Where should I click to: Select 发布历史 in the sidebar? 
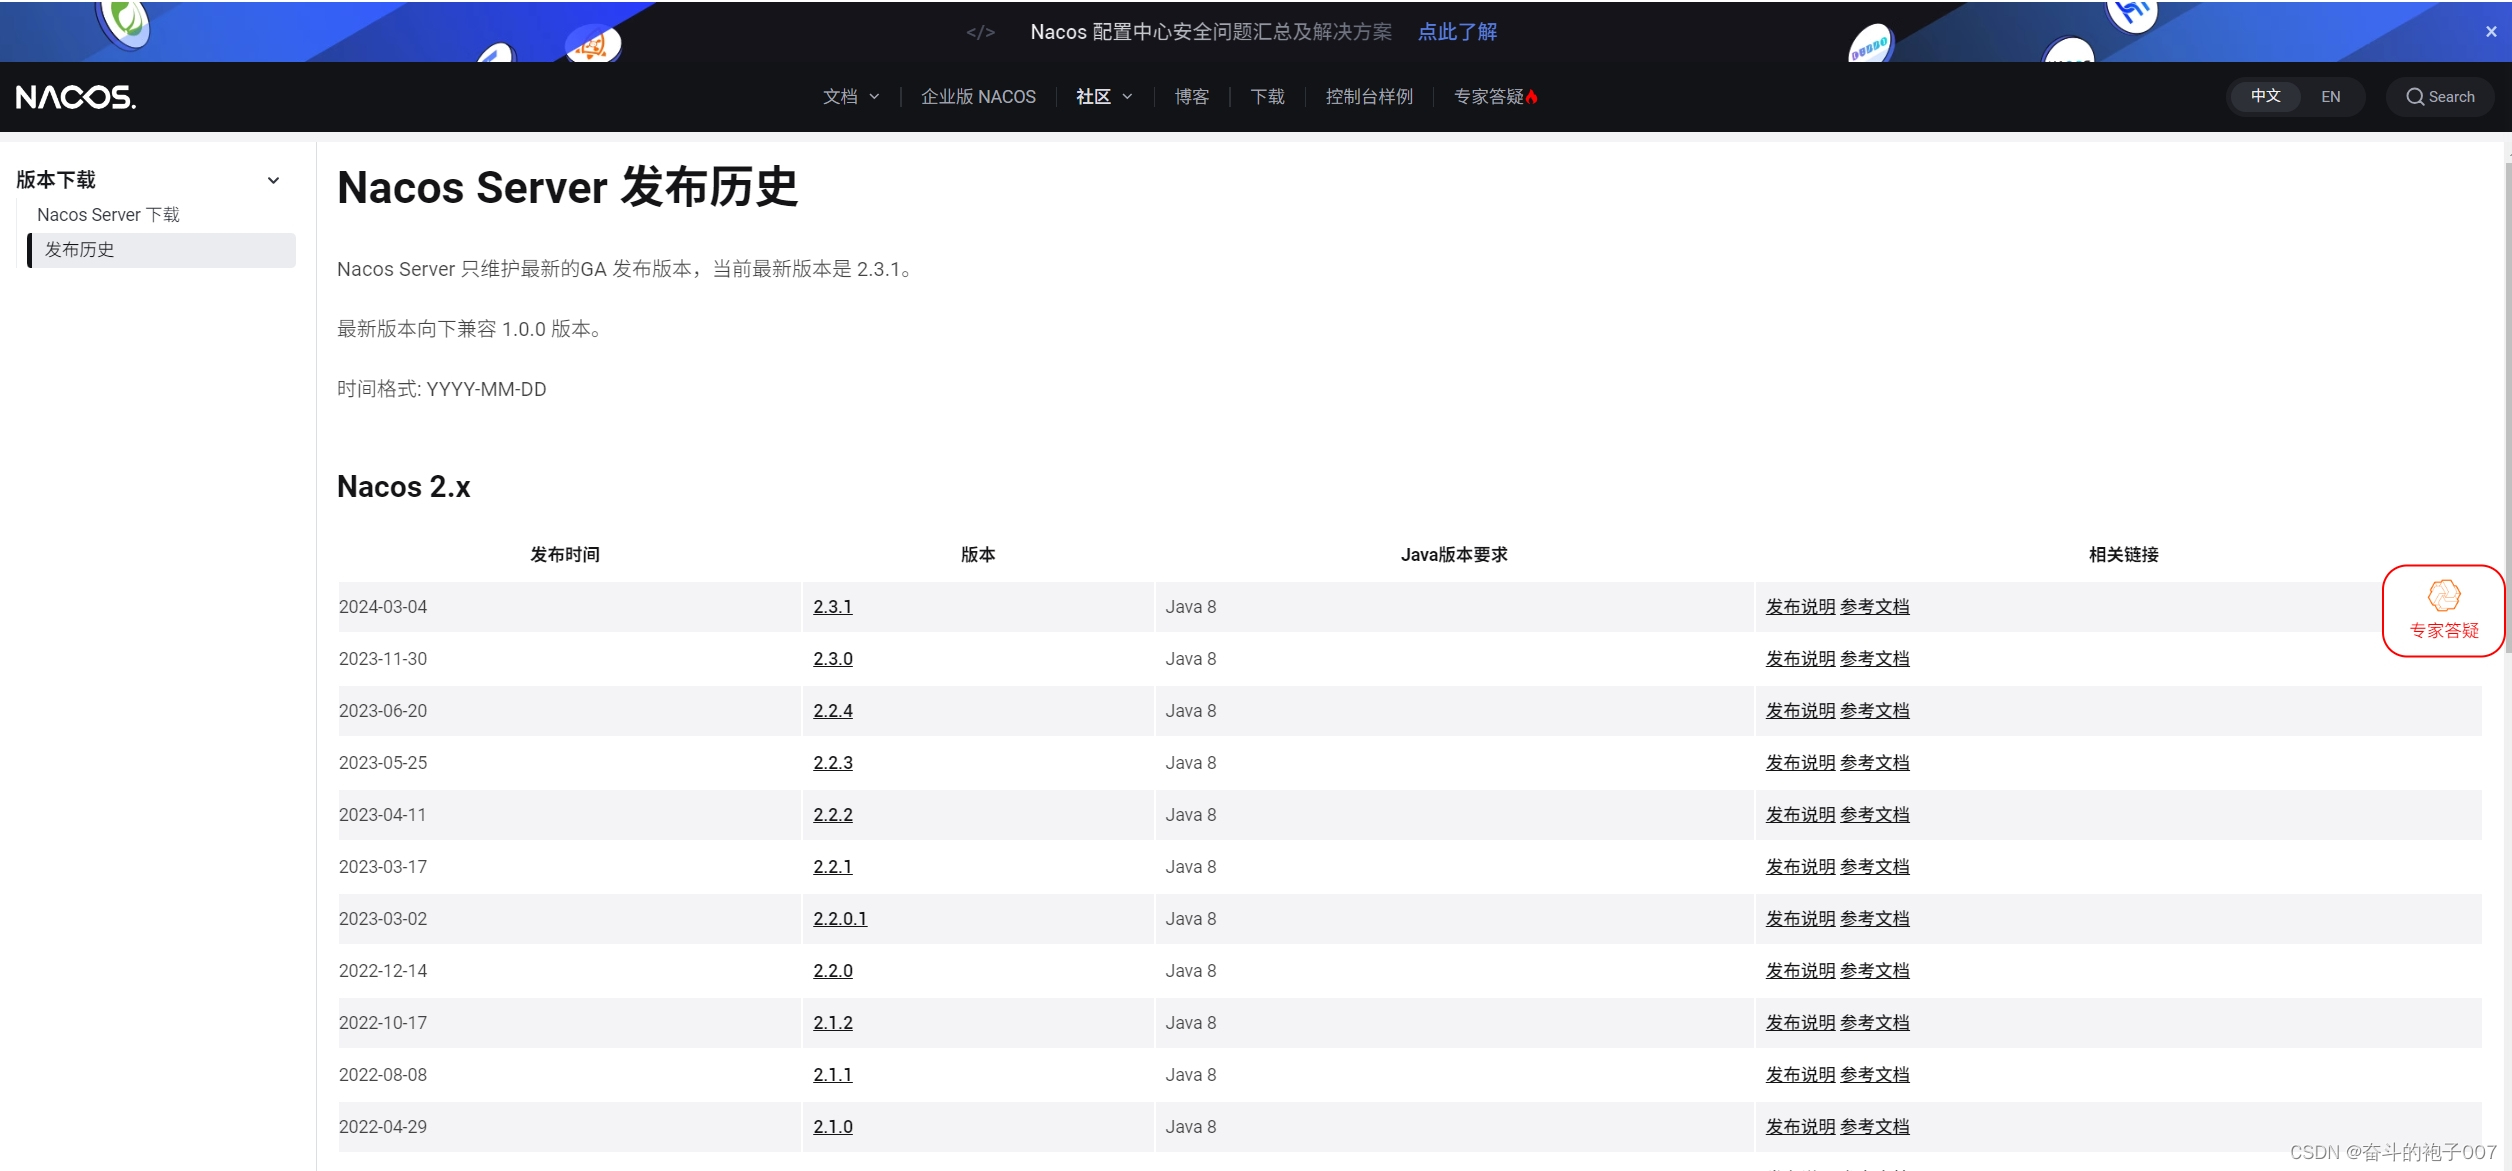point(162,250)
